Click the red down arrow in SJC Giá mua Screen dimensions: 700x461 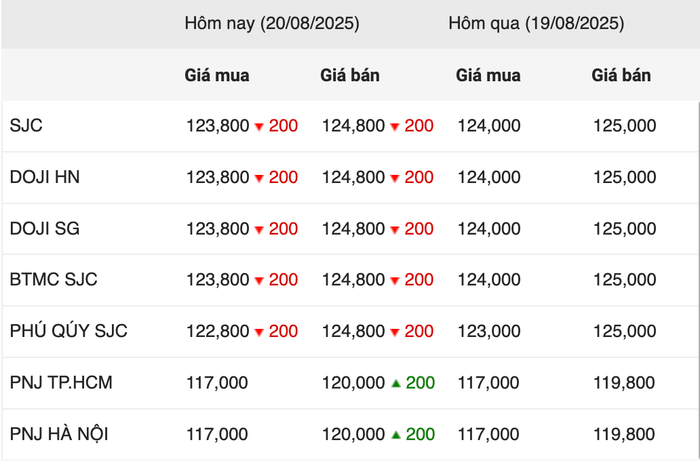(x=259, y=127)
